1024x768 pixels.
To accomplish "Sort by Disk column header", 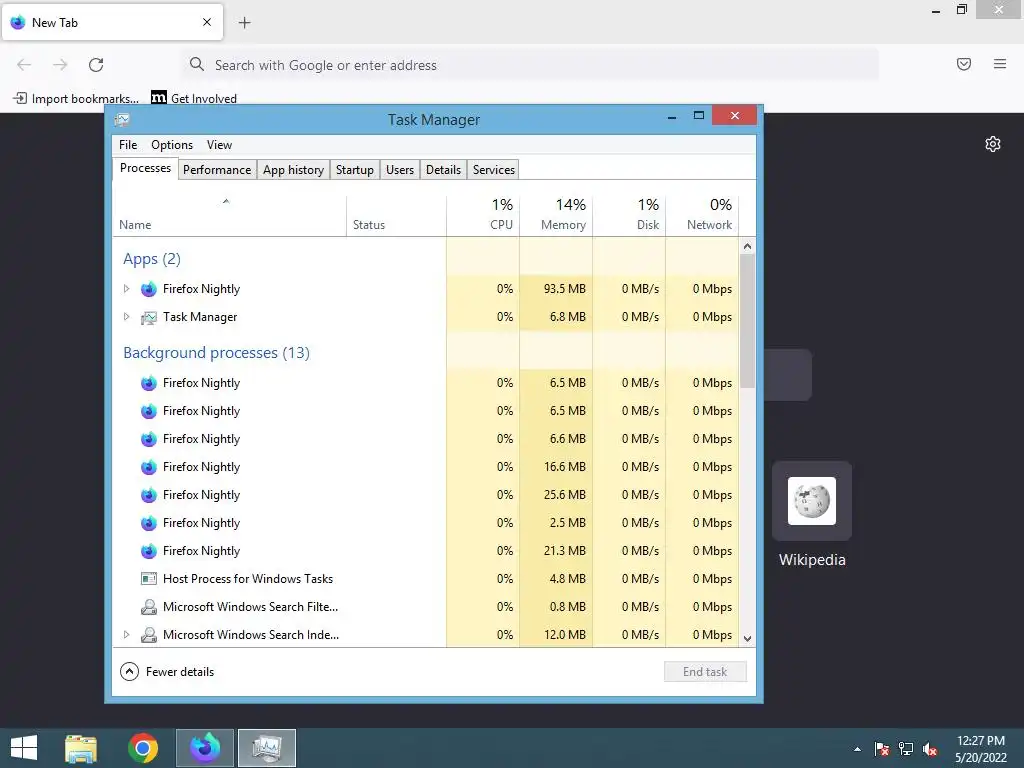I will (x=630, y=216).
